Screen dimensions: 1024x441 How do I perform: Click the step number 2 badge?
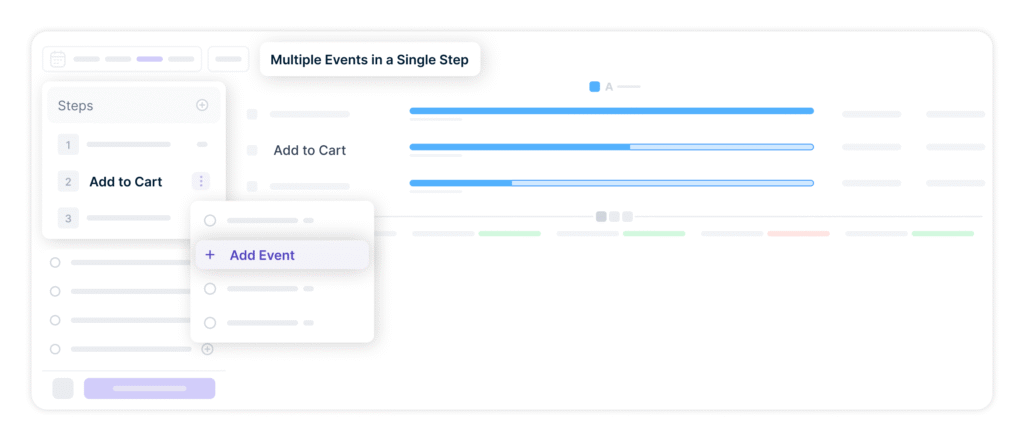[x=68, y=182]
